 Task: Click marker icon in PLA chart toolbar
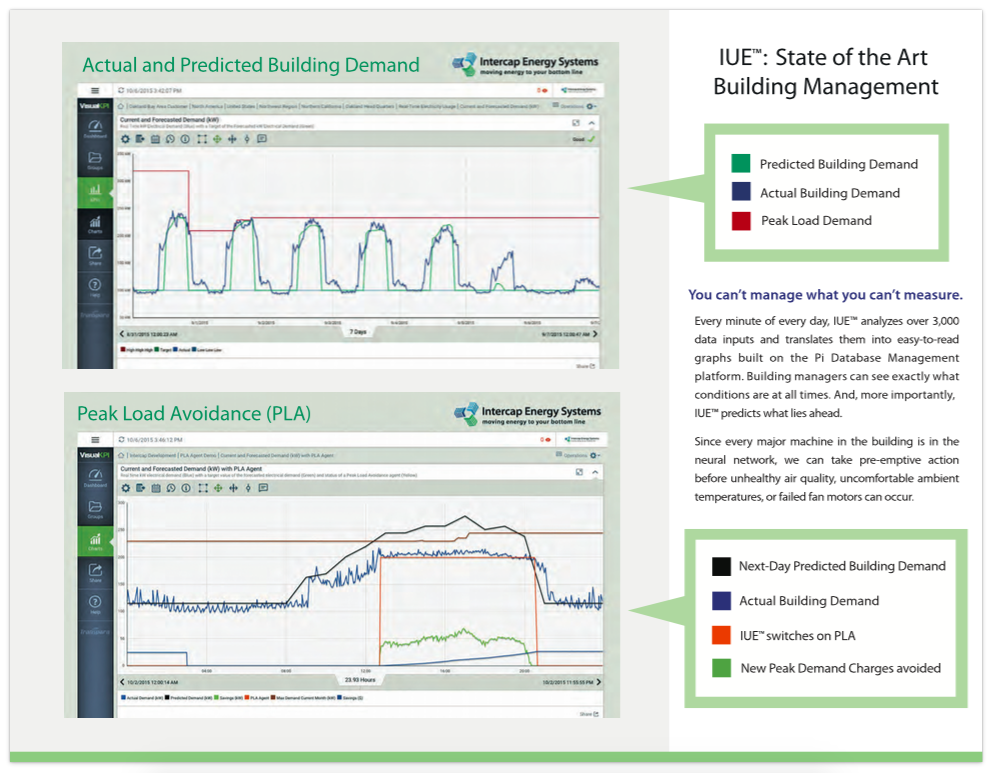click(248, 488)
